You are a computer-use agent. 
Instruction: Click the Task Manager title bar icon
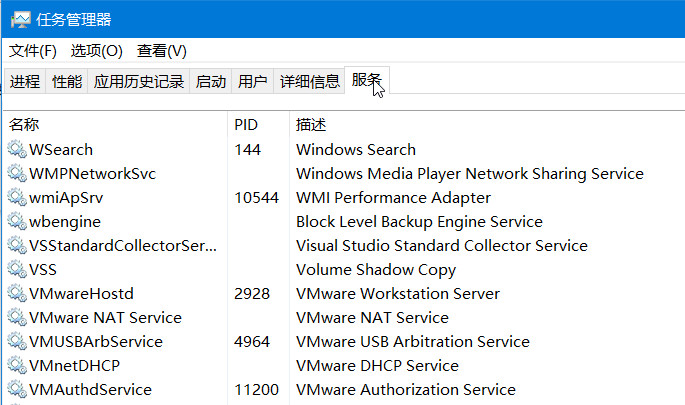21,20
